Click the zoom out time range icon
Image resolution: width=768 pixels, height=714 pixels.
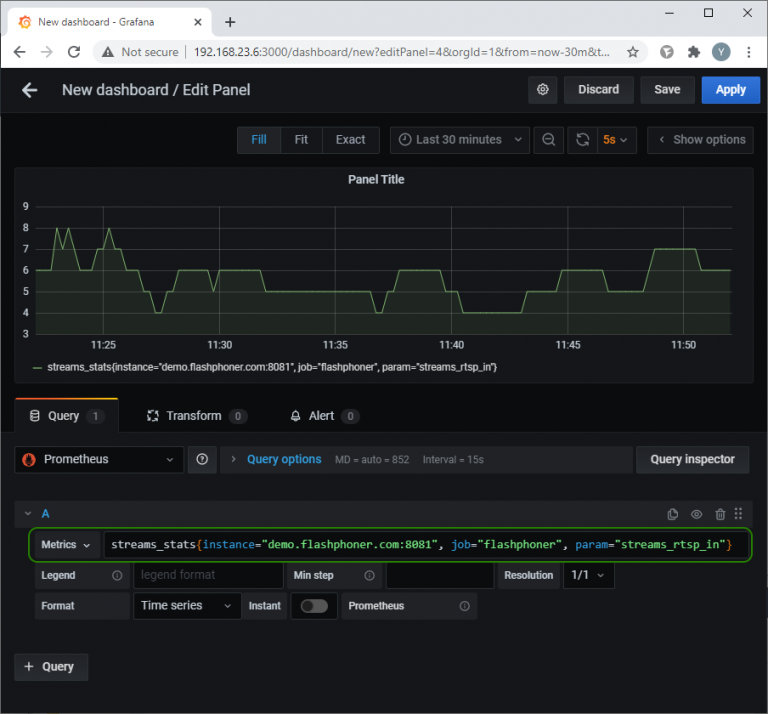point(548,140)
